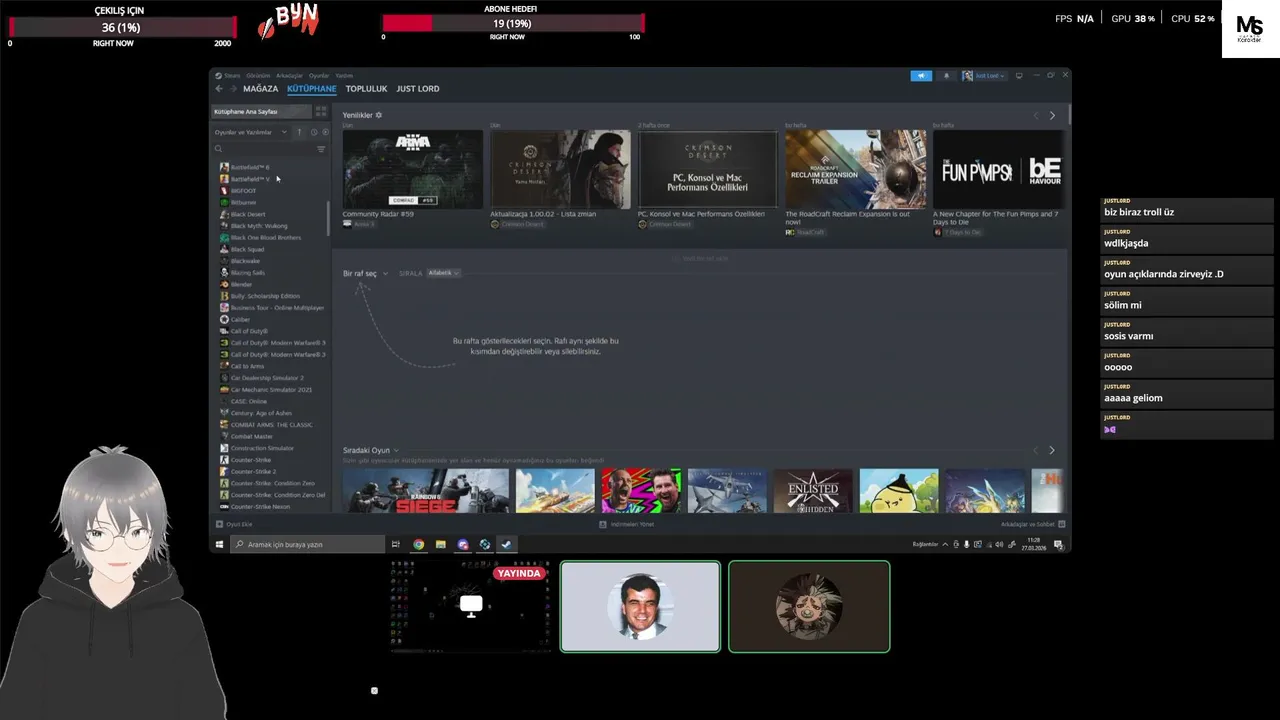Open the Rainbow Six Siege game tile
This screenshot has height=720, width=1280.
(425, 491)
